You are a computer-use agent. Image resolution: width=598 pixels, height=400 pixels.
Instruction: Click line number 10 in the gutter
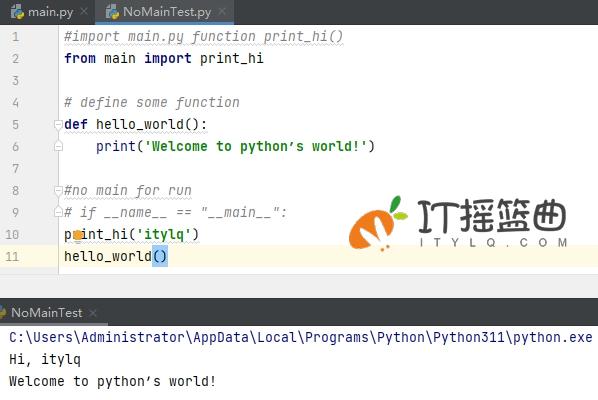click(x=12, y=235)
